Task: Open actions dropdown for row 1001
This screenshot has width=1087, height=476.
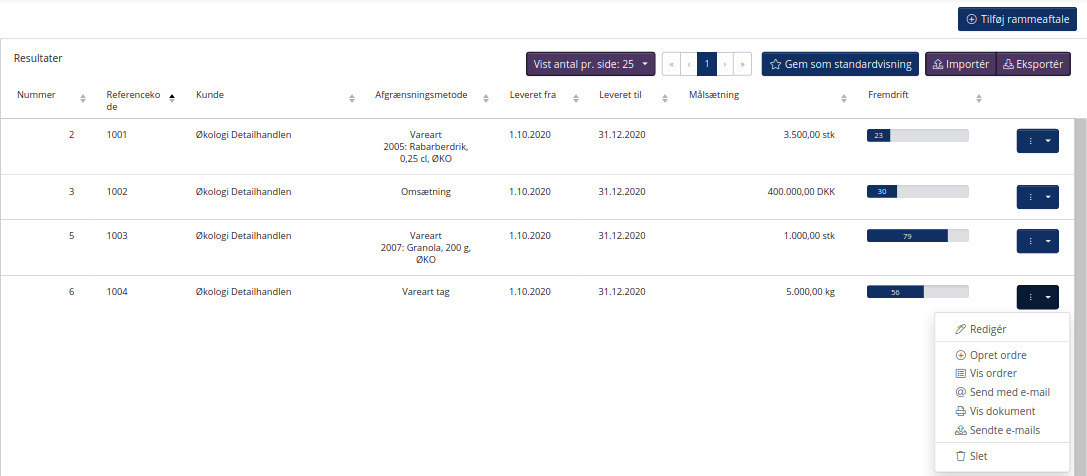Action: coord(1037,141)
